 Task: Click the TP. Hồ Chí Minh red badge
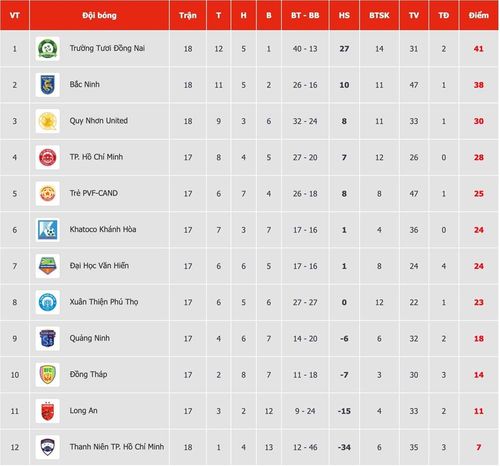click(x=47, y=157)
